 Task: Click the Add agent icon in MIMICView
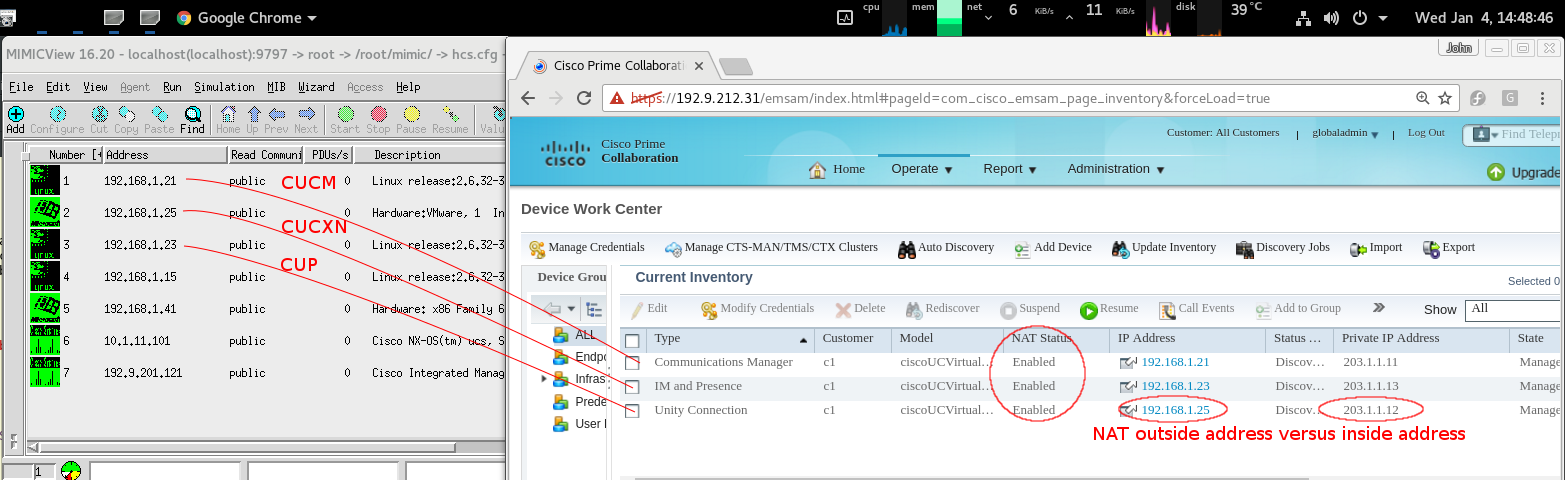click(15, 114)
